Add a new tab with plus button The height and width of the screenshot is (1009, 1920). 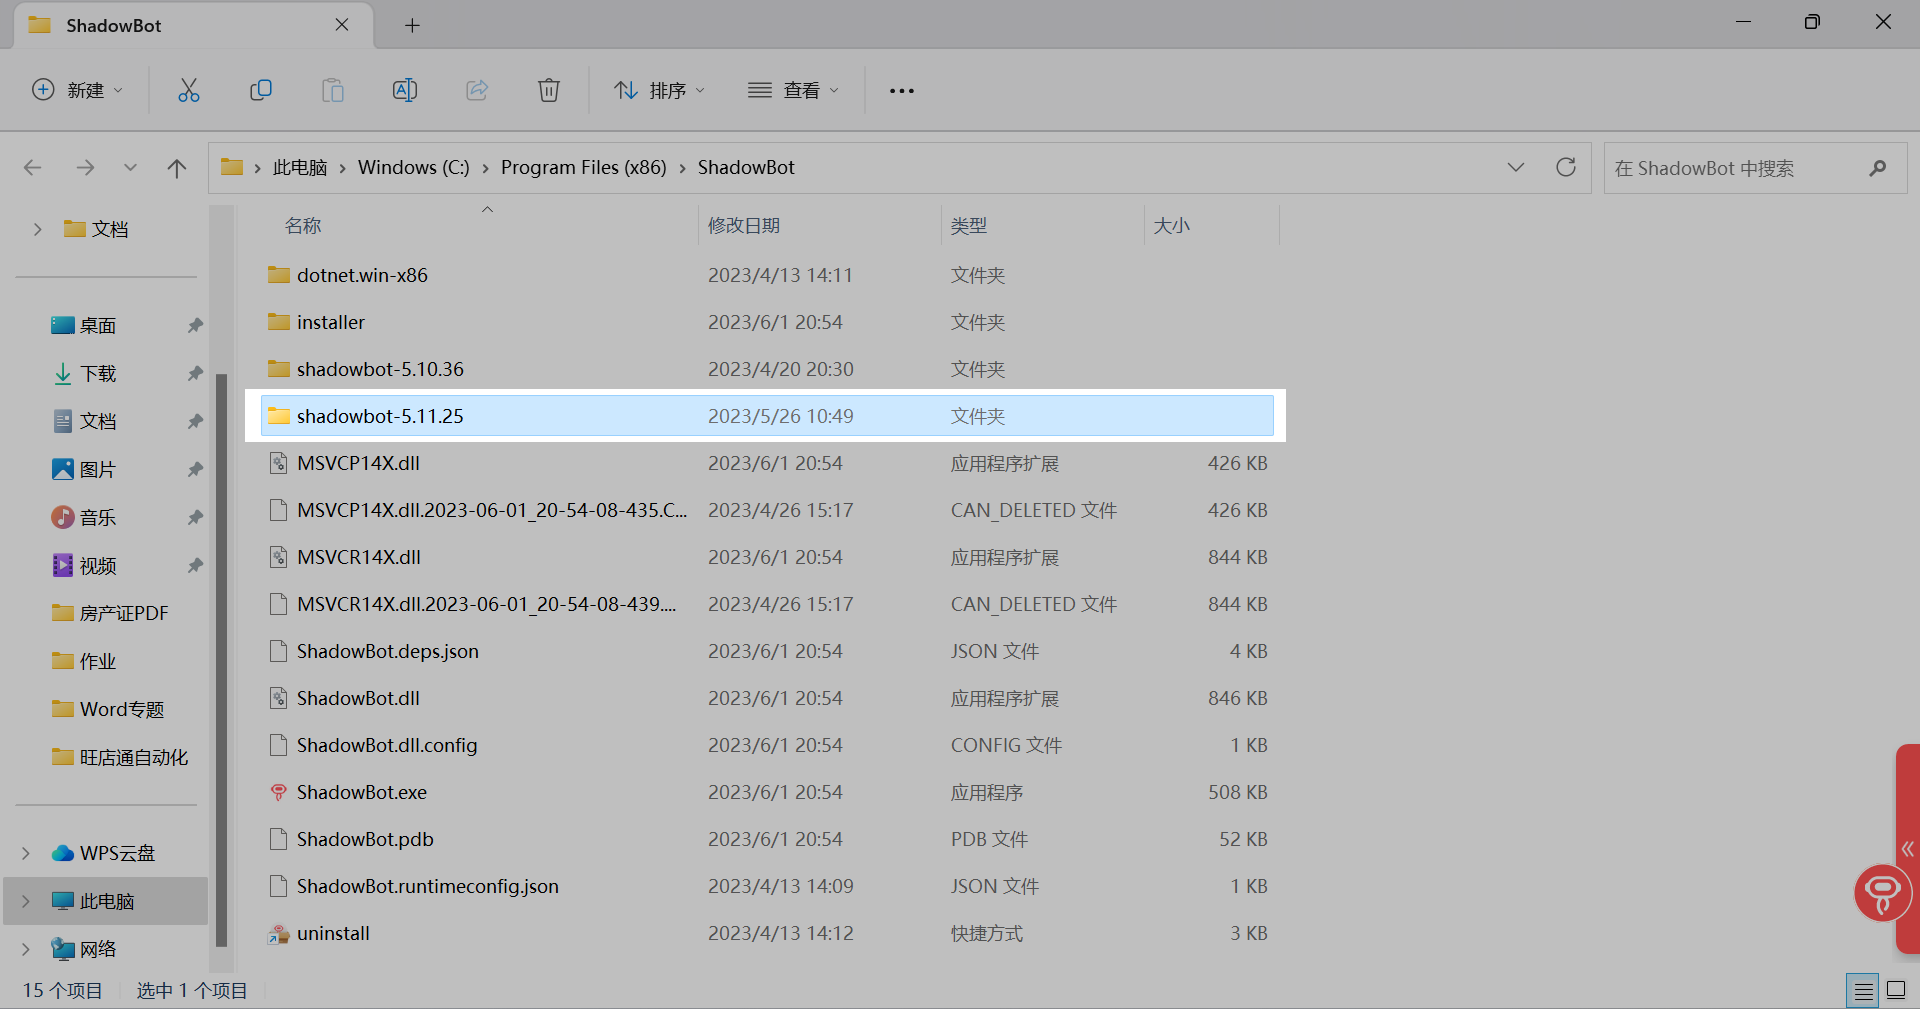point(412,25)
